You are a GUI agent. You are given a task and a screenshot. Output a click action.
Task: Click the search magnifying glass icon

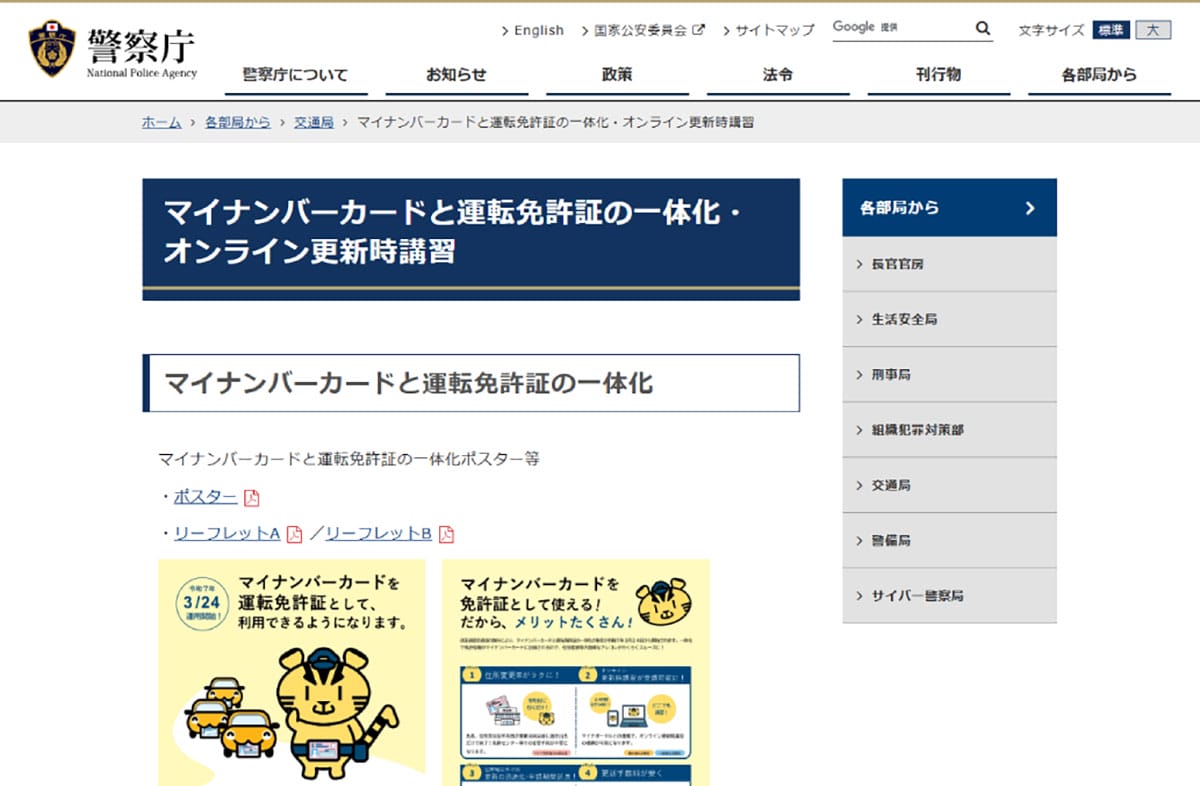(983, 29)
